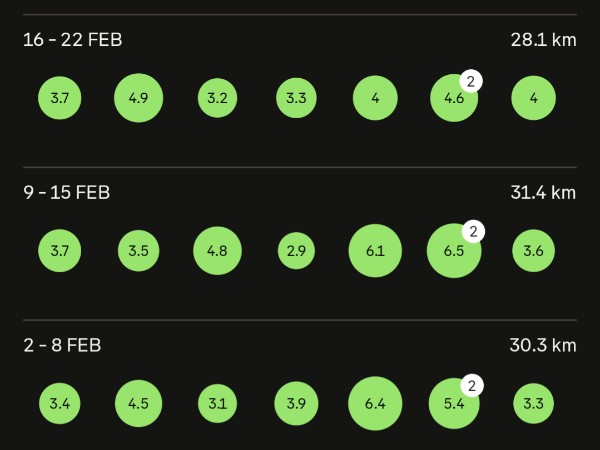The image size is (600, 450).
Task: Click the 31.4 km weekly total
Action: click(x=542, y=193)
